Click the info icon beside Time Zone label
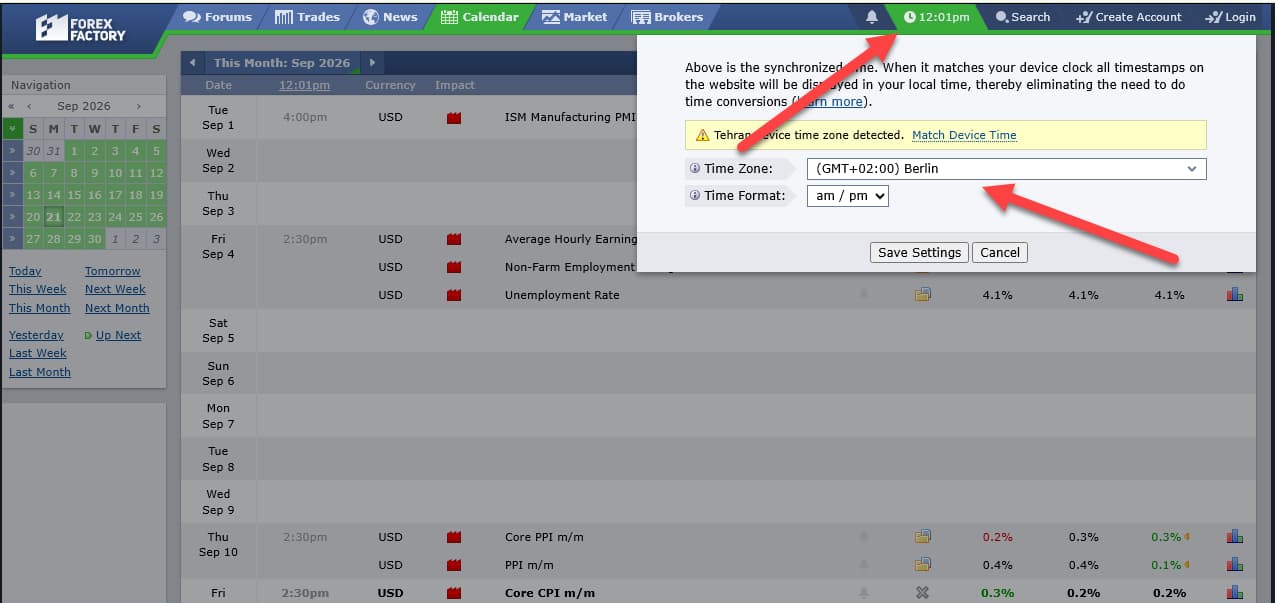The width and height of the screenshot is (1275, 603). [x=695, y=169]
